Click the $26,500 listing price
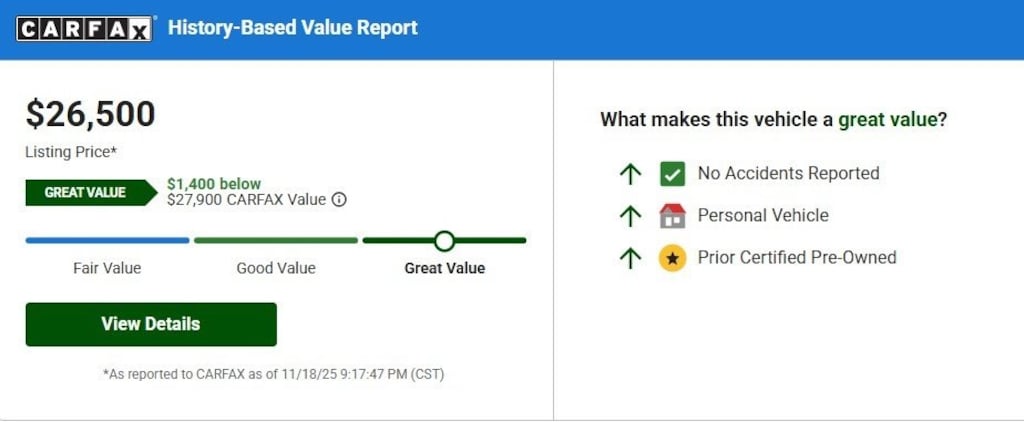The image size is (1024, 422). tap(91, 114)
